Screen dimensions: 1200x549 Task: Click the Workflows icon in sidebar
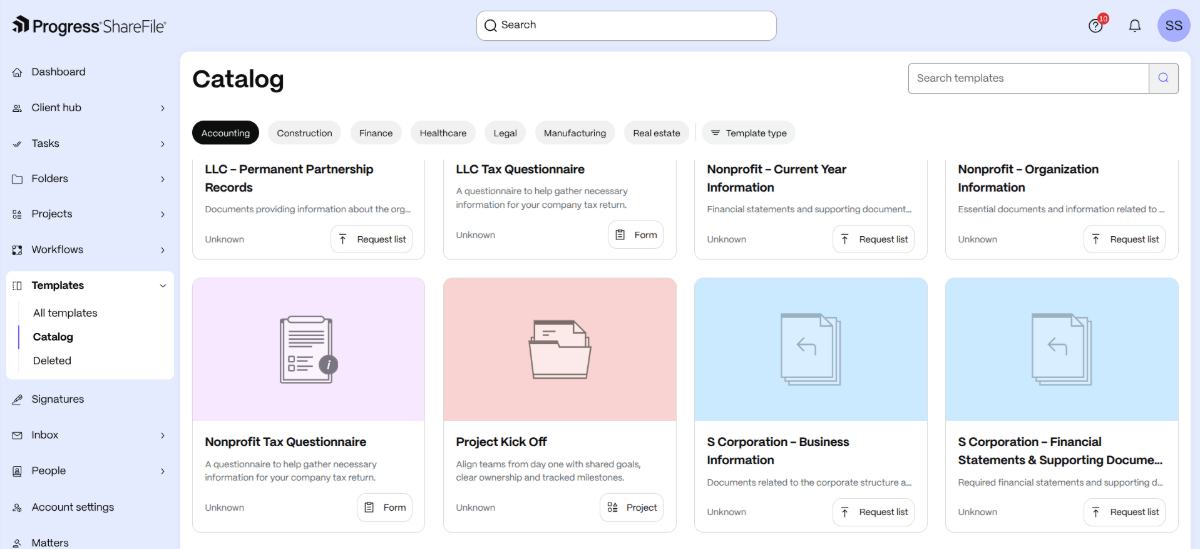[17, 250]
